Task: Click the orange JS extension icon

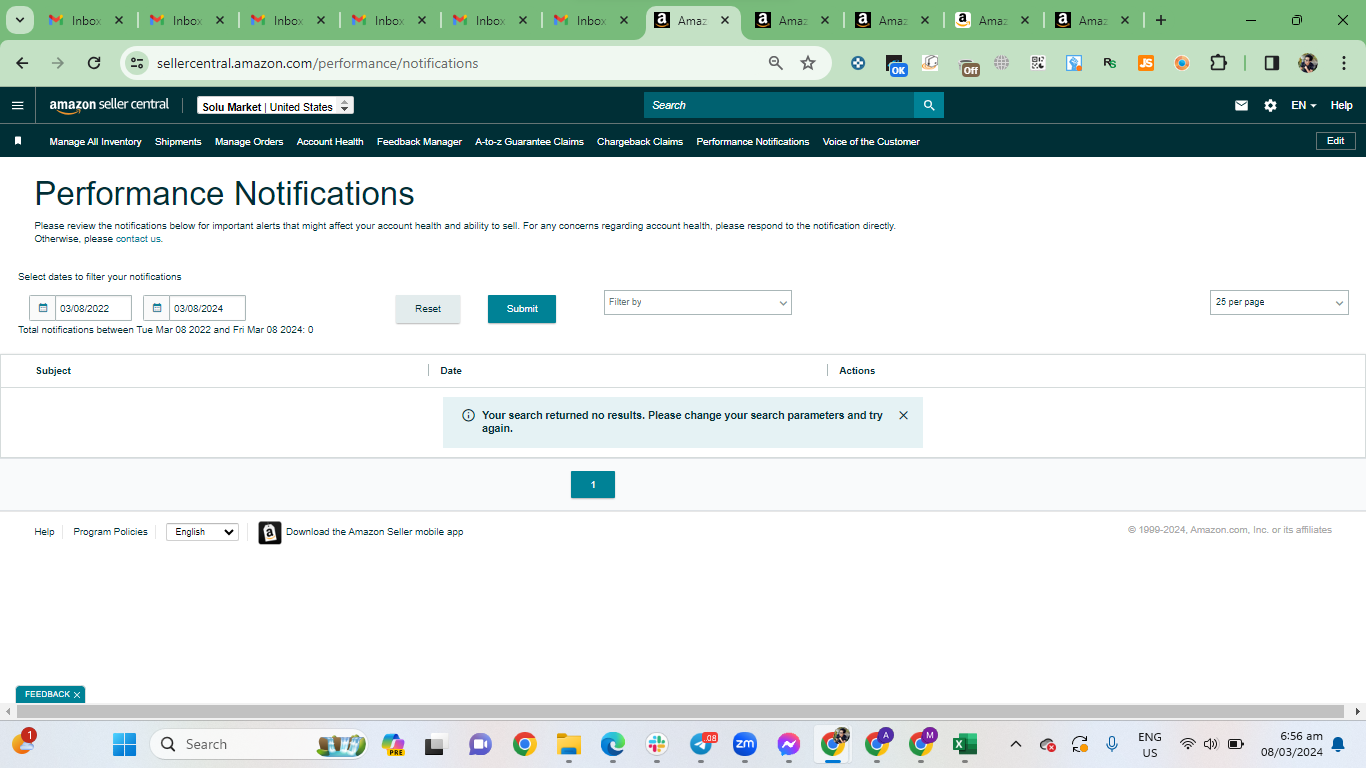Action: (x=1146, y=63)
